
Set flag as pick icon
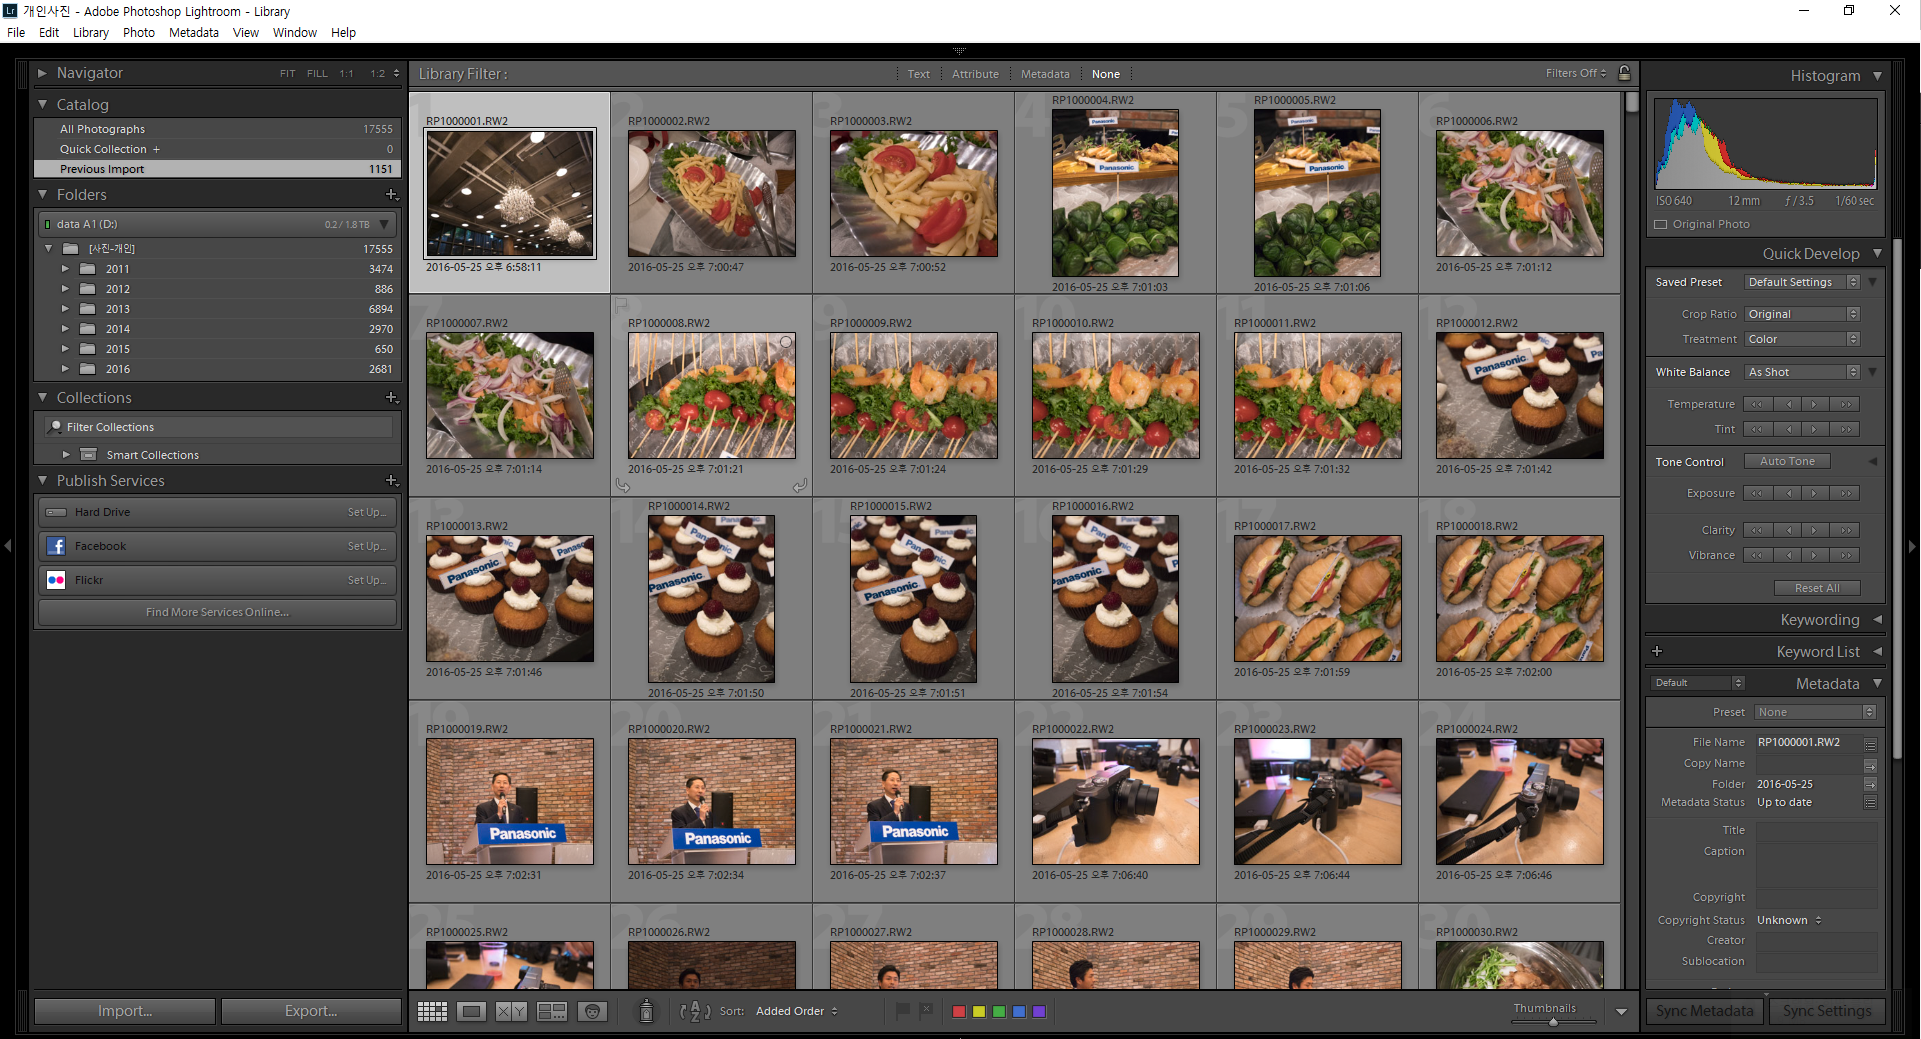tap(903, 1011)
